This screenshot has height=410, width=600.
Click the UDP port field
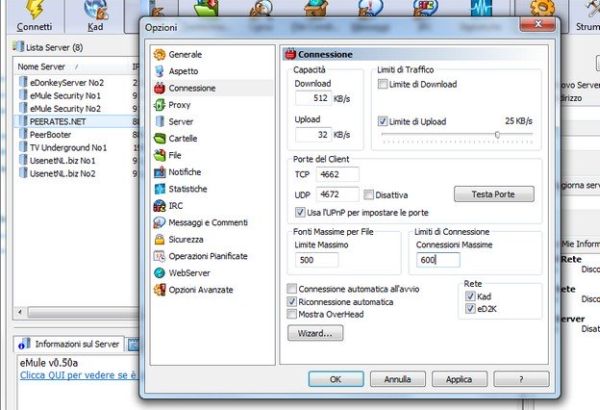click(338, 194)
